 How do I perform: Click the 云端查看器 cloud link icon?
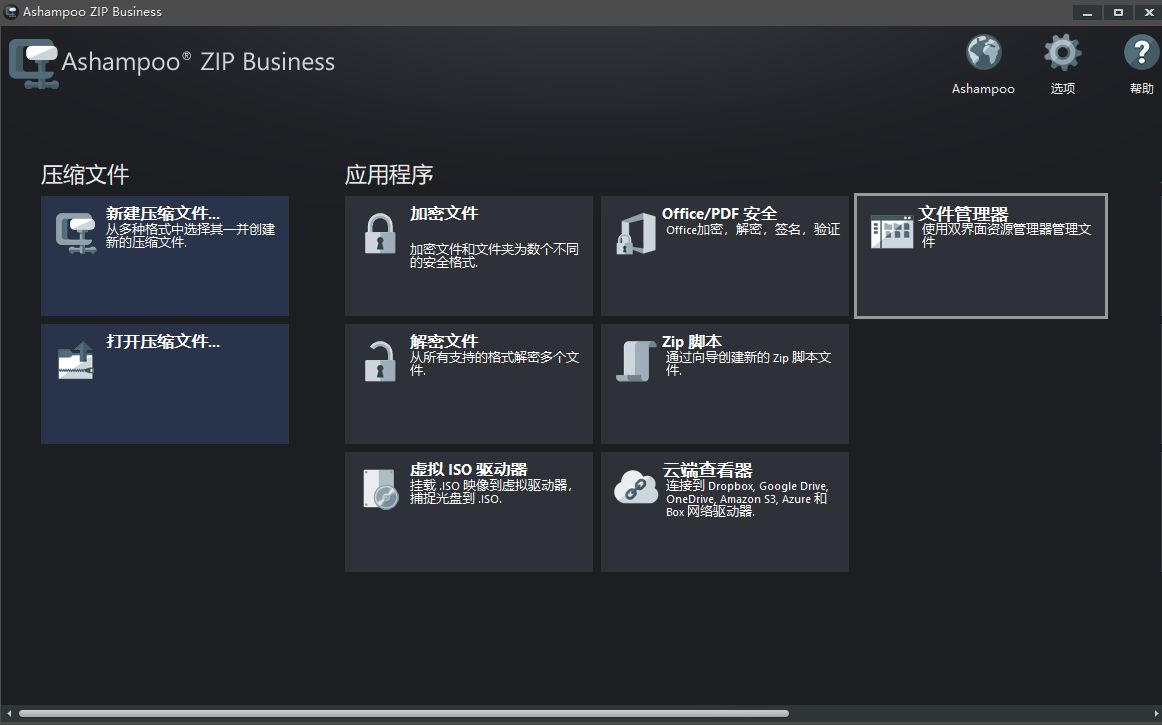tap(636, 488)
